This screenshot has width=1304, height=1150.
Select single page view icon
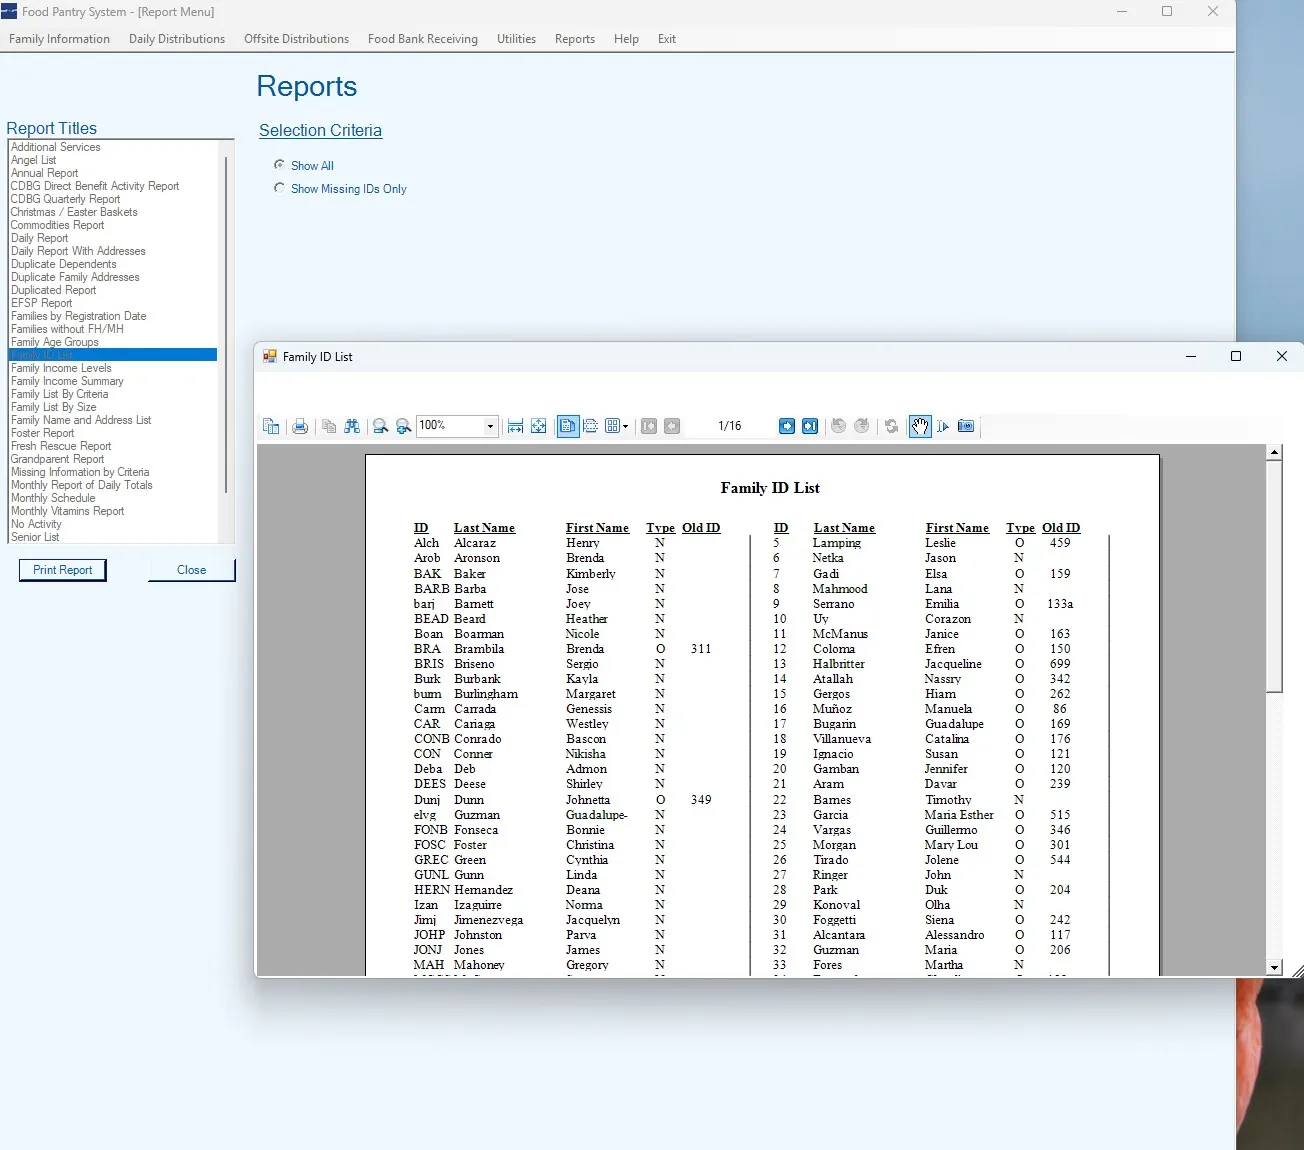pos(568,426)
